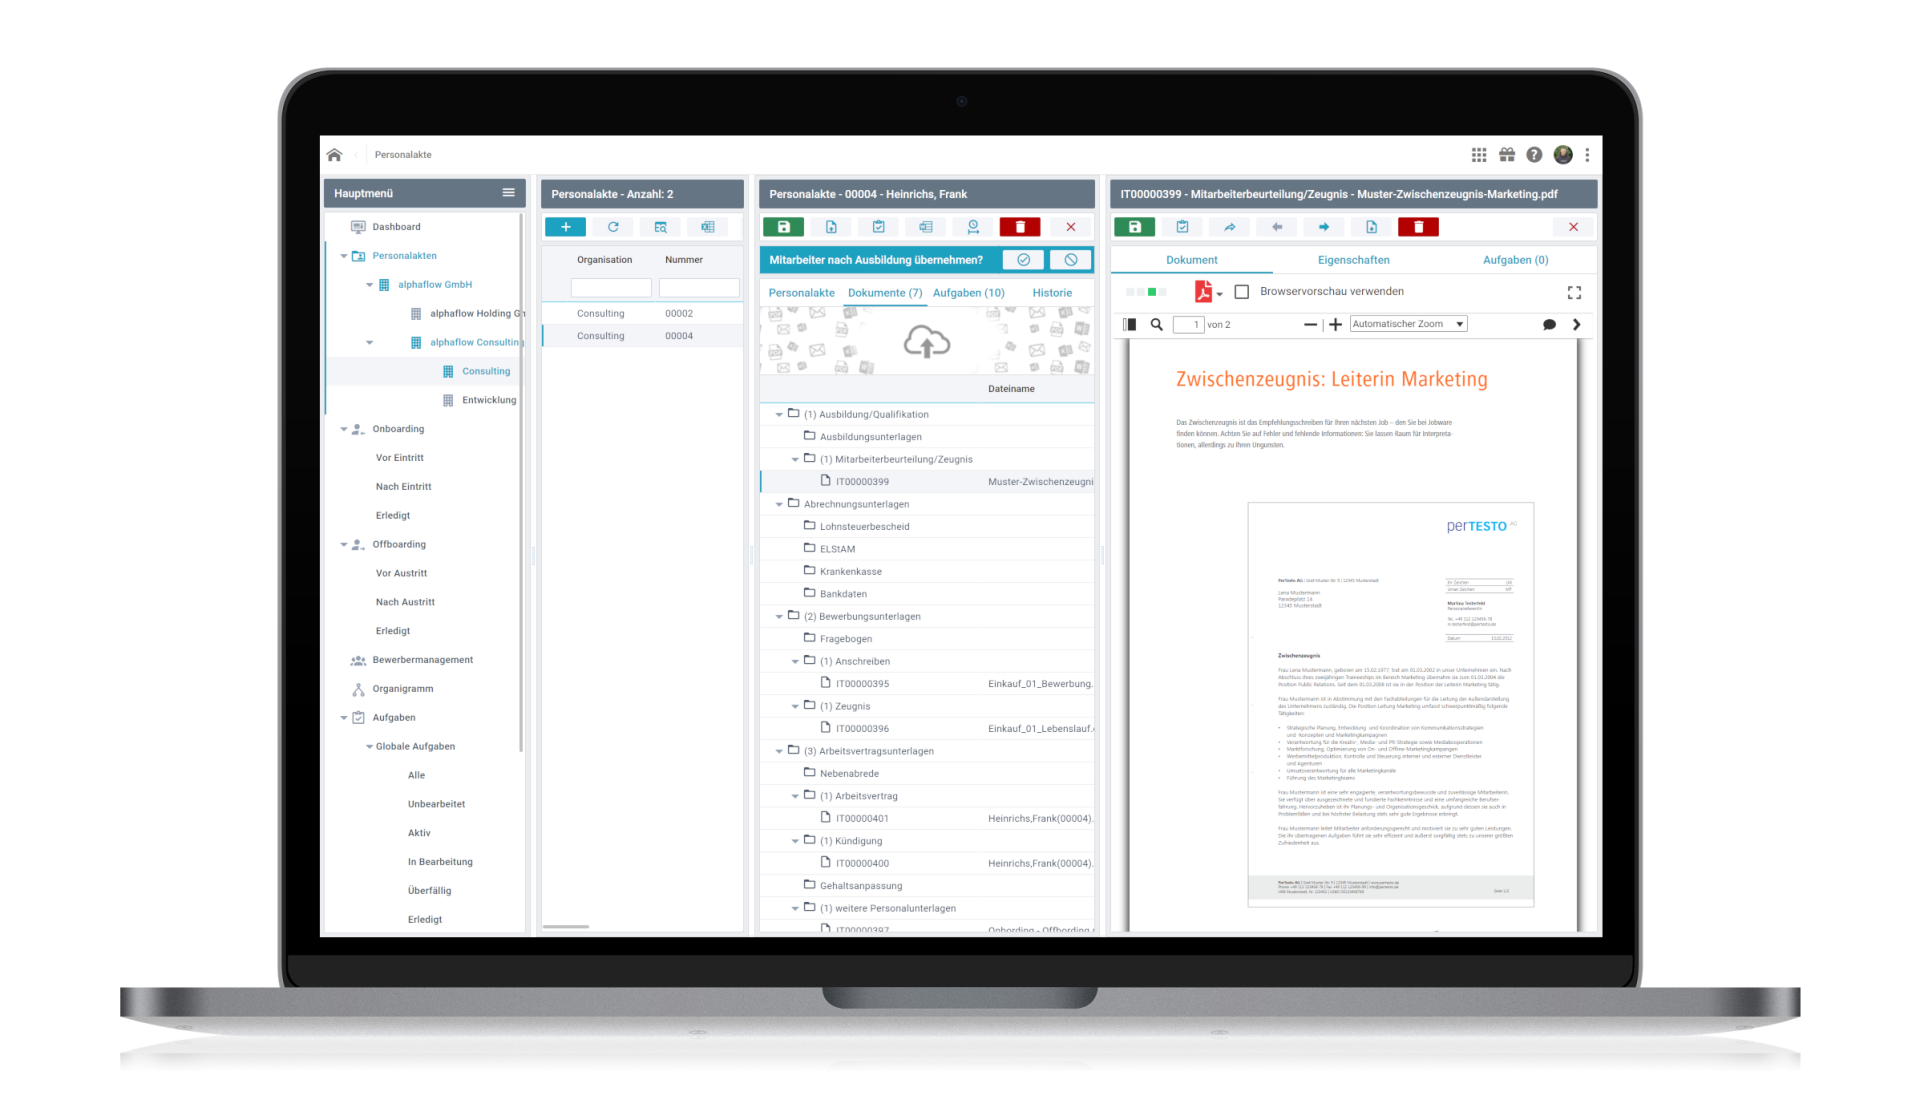Screen dimensions: 1920x1104
Task: Open Bewerbermanagement in the main menu
Action: pyautogui.click(x=422, y=660)
